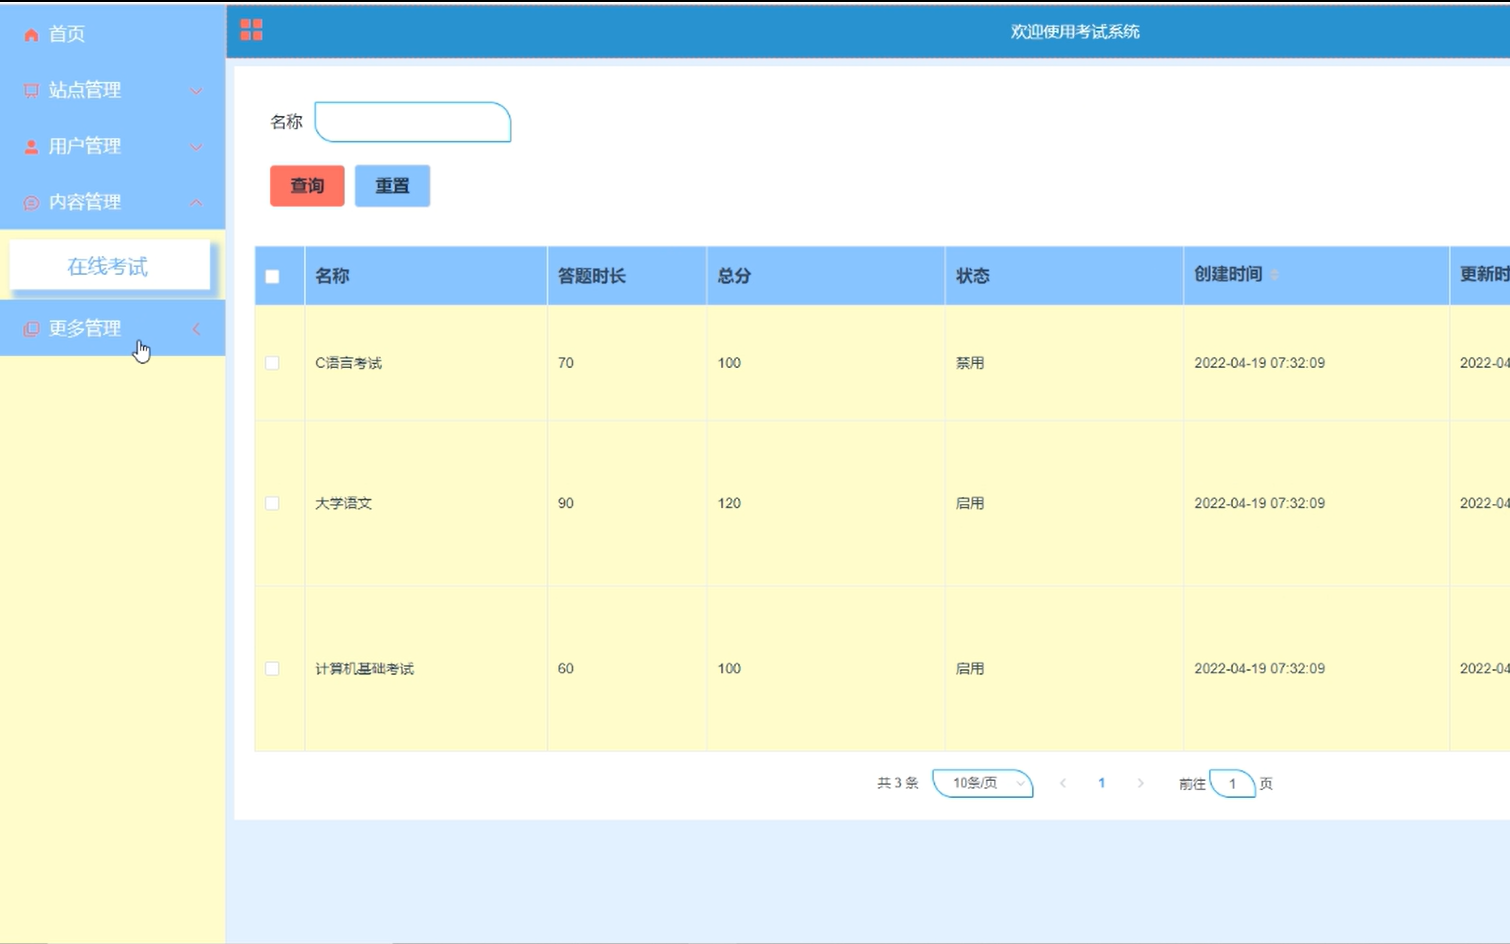Click the 欢迎使用考试系统 header title
The height and width of the screenshot is (944, 1510).
pos(1075,32)
